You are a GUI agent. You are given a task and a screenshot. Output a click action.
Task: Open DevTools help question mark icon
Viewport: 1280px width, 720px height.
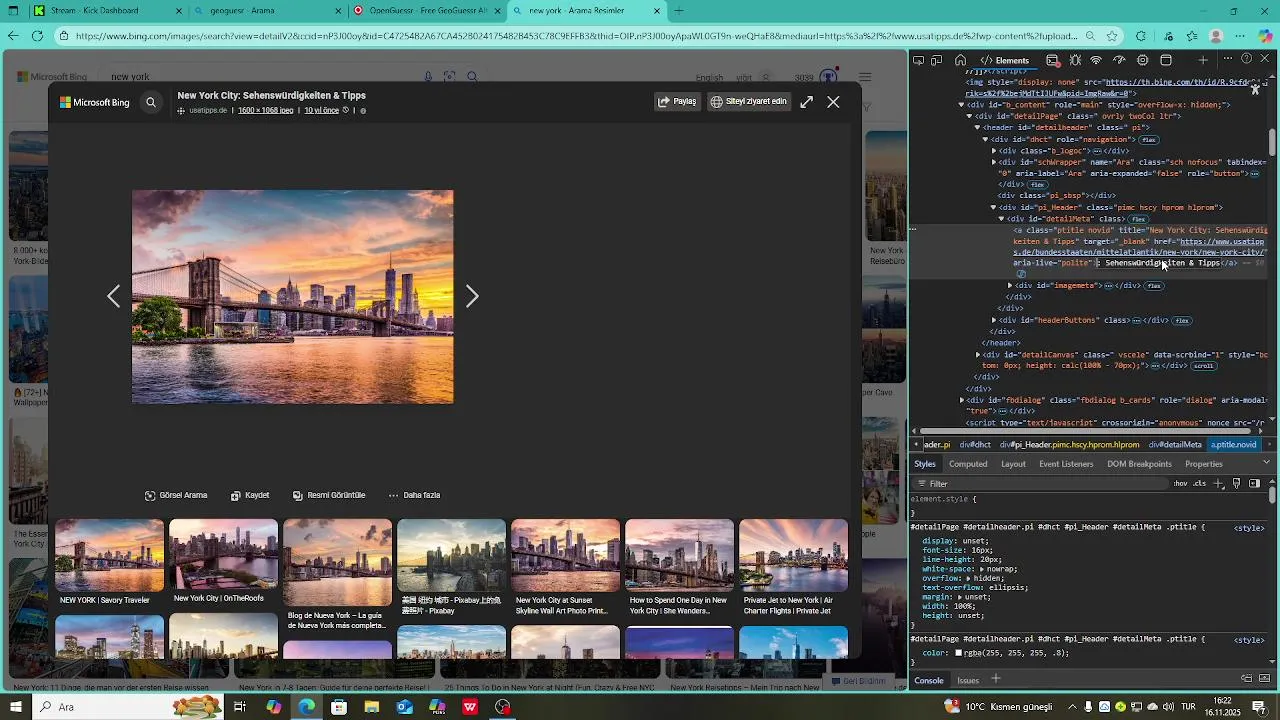[x=1247, y=60]
